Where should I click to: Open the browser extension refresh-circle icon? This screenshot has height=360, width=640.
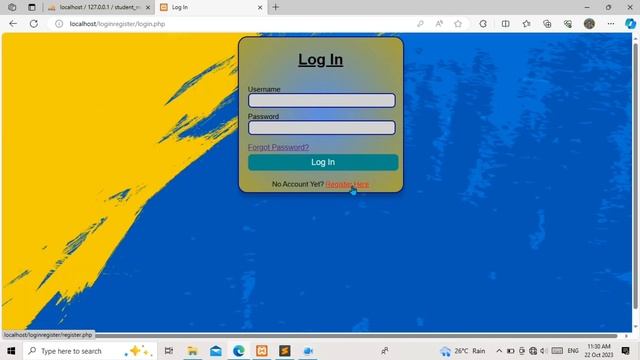pos(483,24)
